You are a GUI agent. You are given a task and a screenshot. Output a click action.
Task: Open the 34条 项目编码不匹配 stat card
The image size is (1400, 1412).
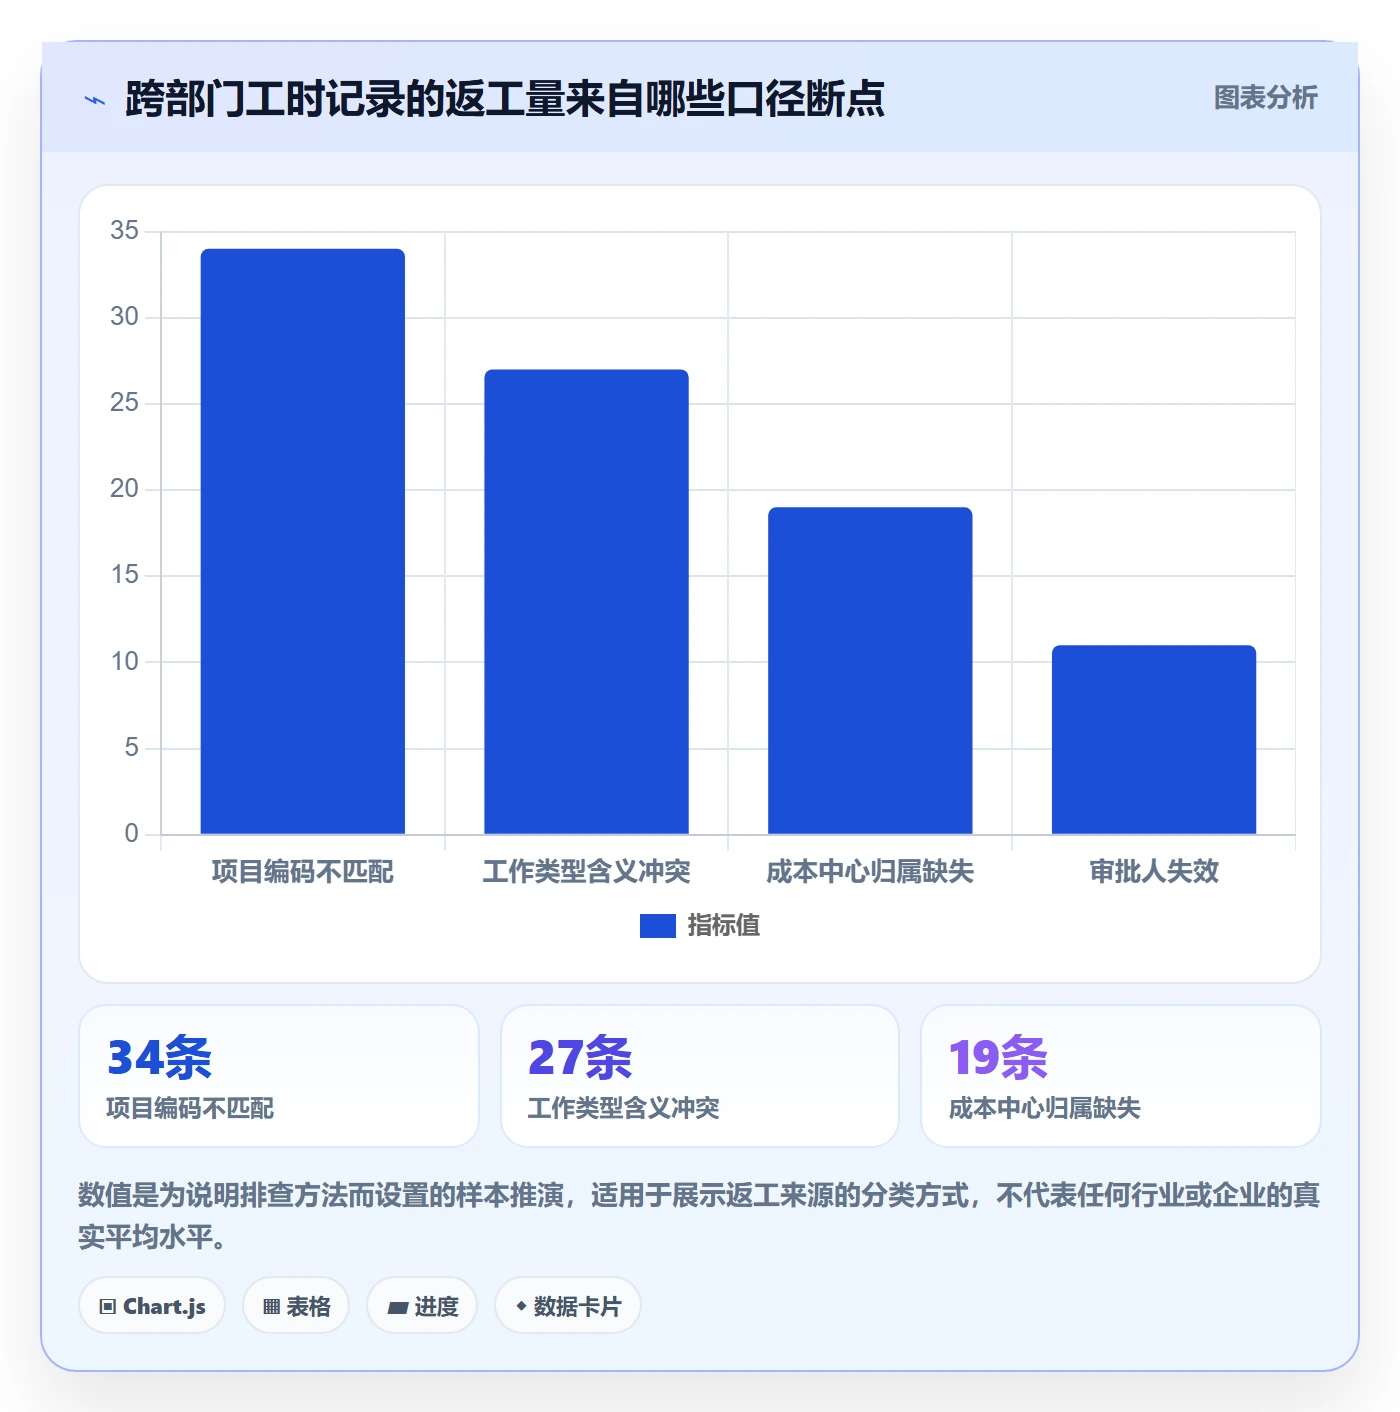click(x=279, y=1076)
